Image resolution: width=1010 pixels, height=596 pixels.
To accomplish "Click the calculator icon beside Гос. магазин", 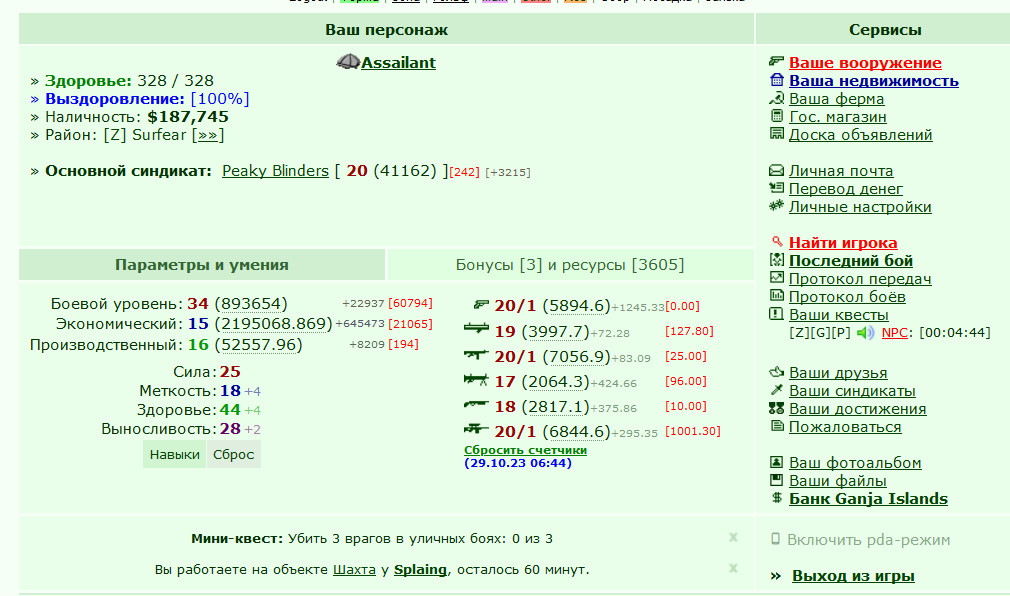I will tap(777, 116).
